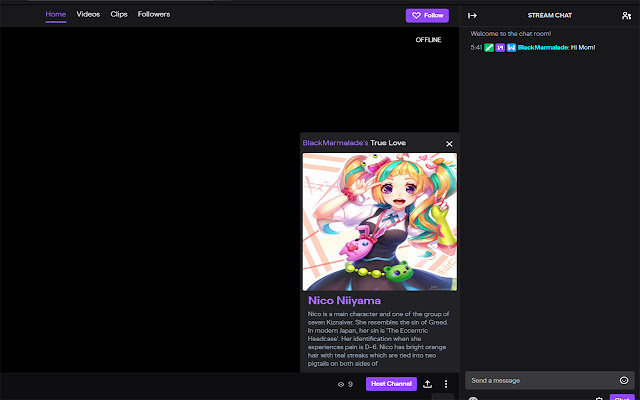Click the Send a message input field

(550, 380)
